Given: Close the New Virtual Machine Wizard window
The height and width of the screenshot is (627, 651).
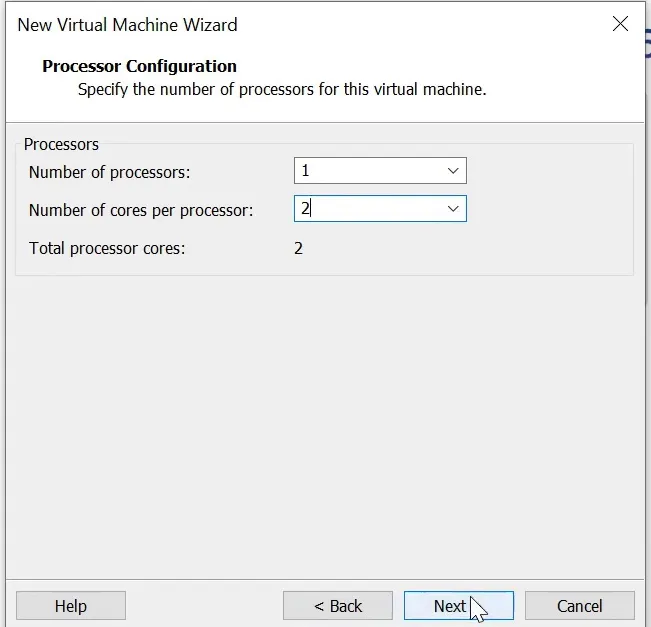Looking at the screenshot, I should (620, 25).
